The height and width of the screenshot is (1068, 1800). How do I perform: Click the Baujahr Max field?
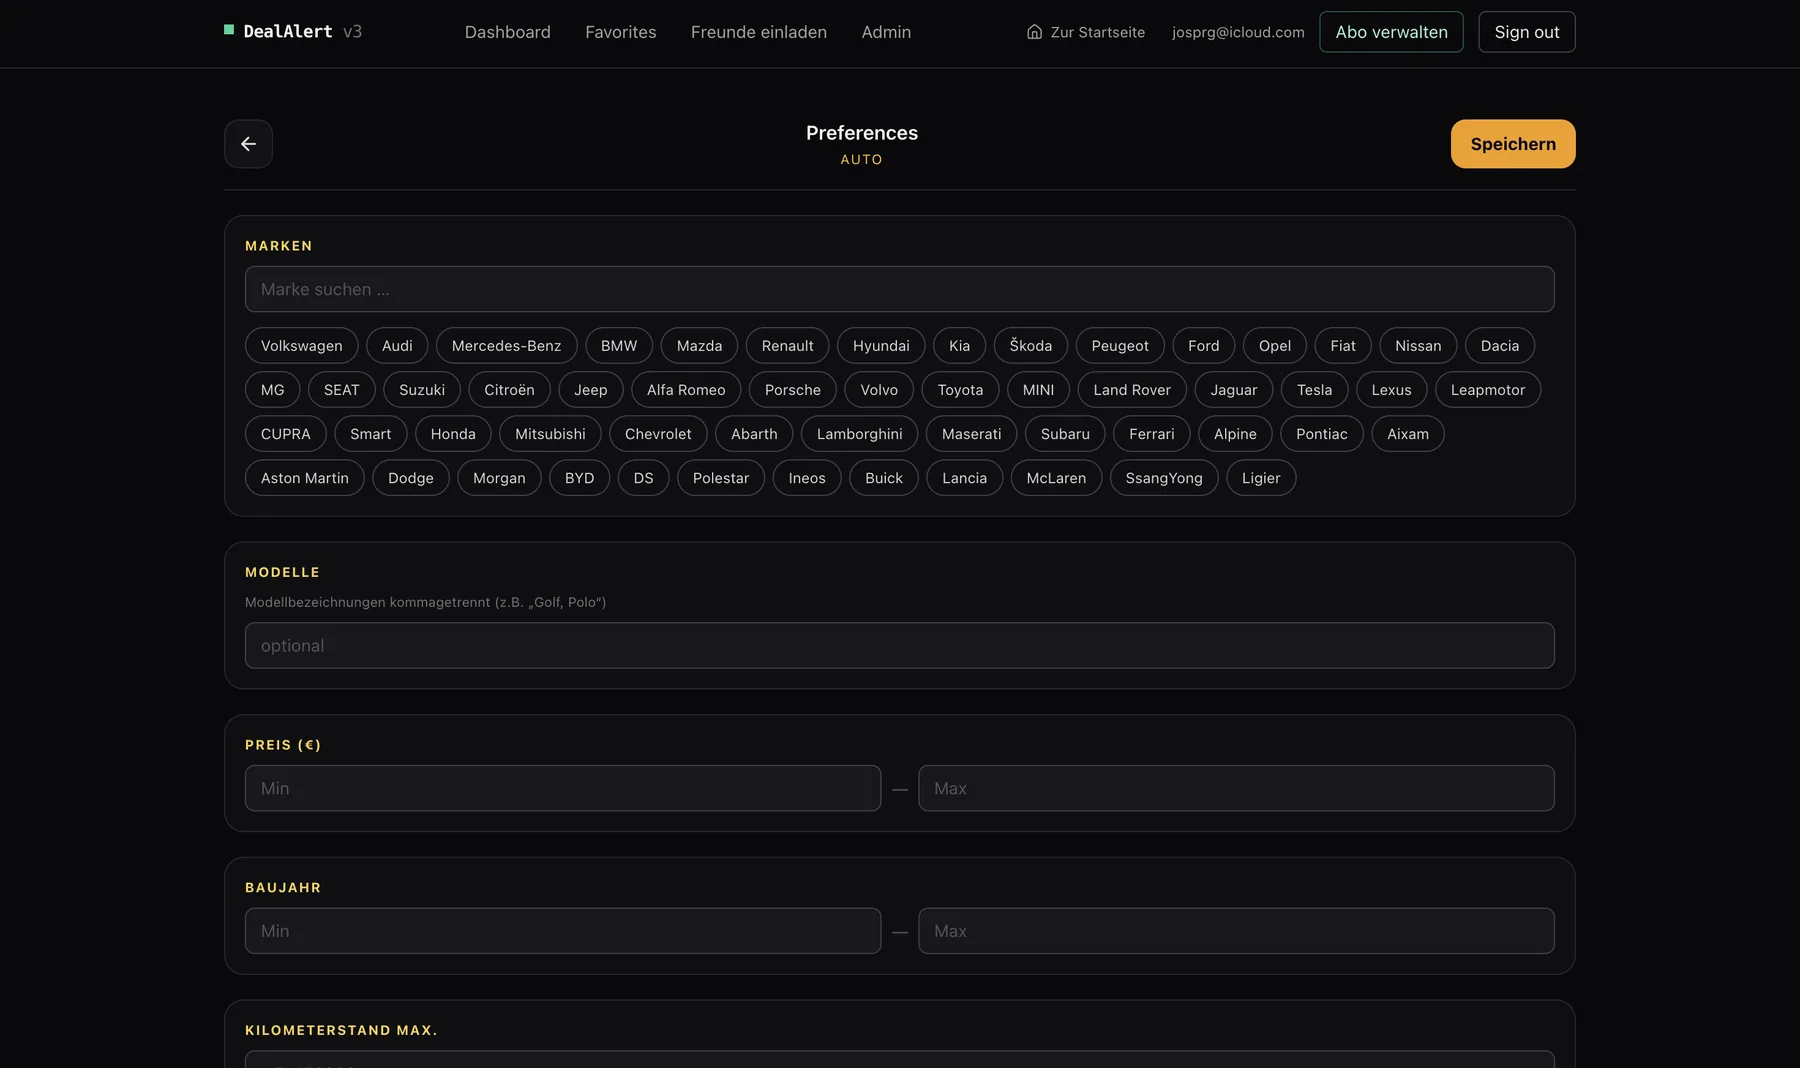coord(1236,931)
